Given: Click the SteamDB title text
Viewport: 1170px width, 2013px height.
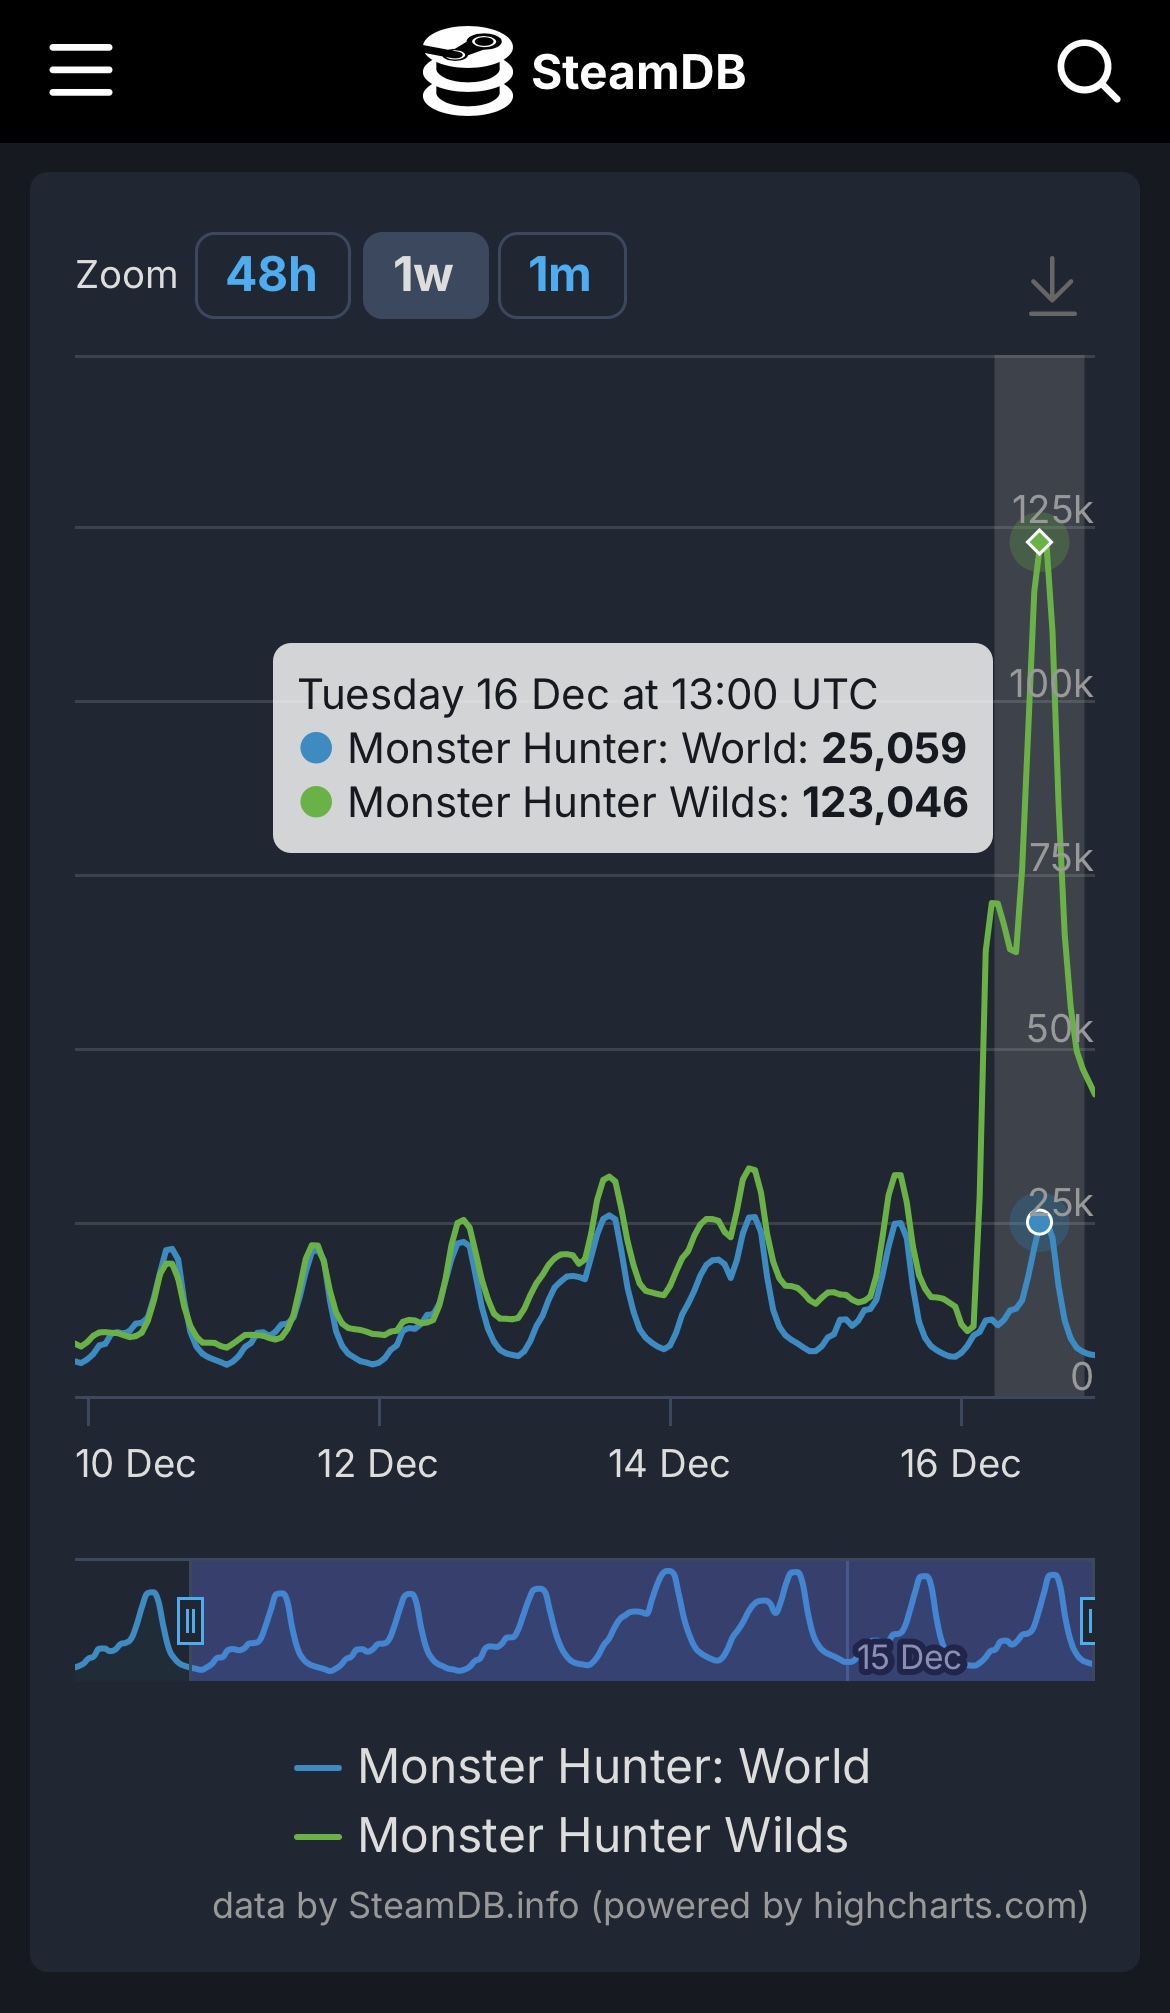Looking at the screenshot, I should point(638,72).
